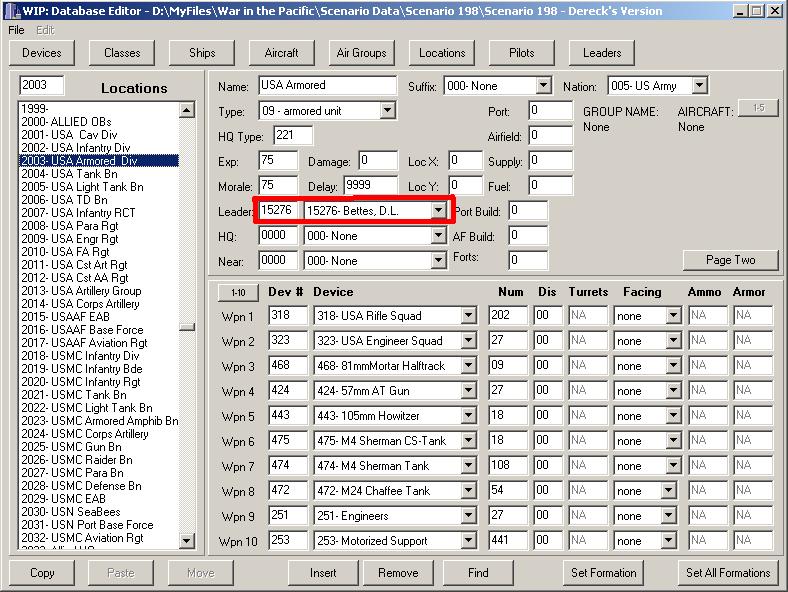788x592 pixels.
Task: Open the Type dropdown
Action: click(x=387, y=111)
